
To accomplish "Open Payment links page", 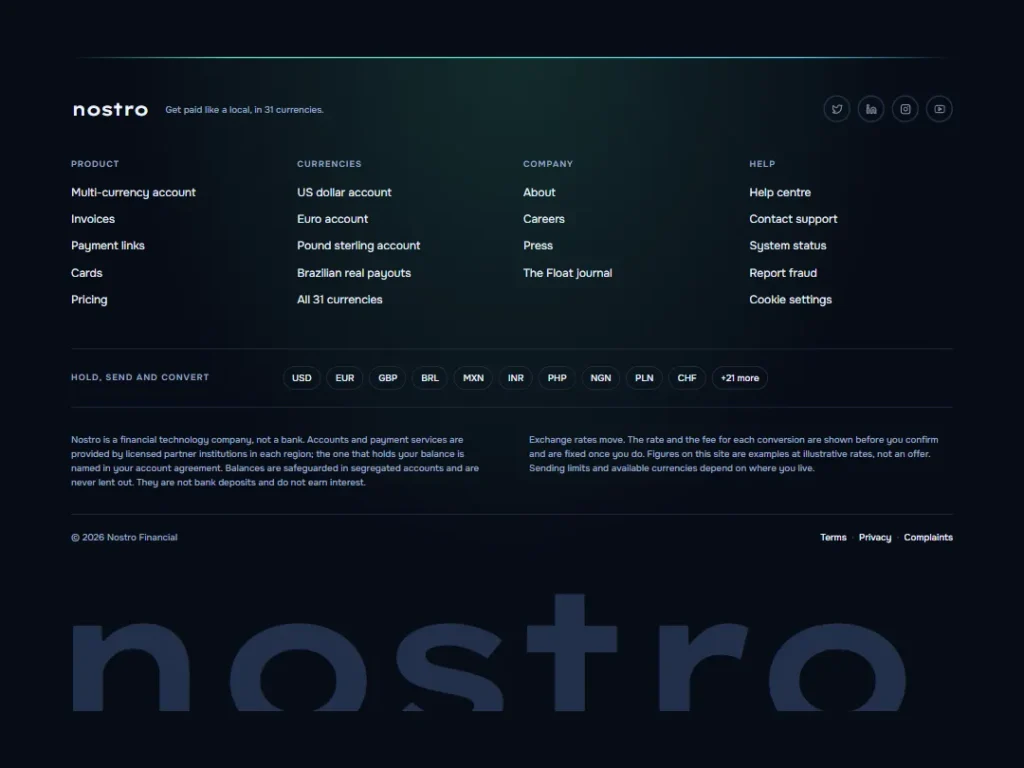I will pos(108,246).
